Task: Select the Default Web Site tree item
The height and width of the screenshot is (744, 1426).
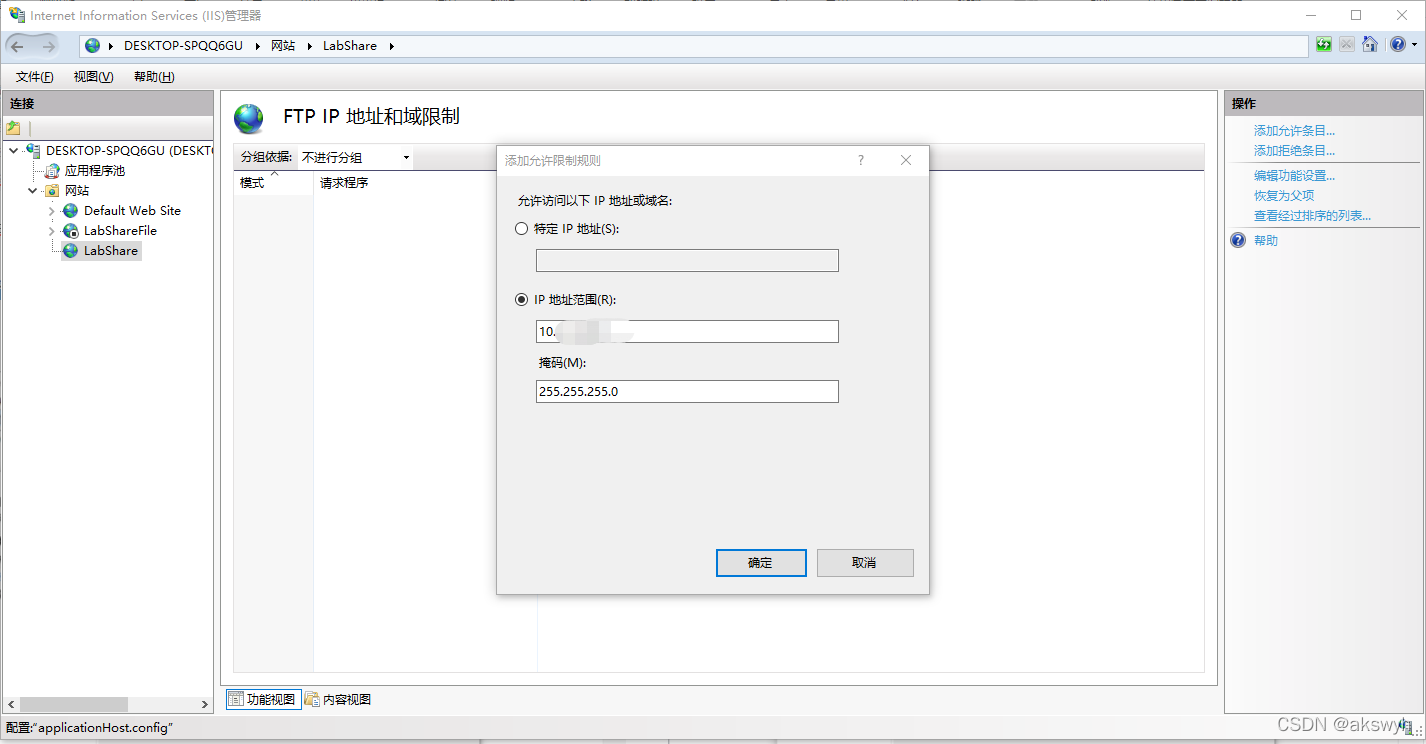Action: point(132,211)
